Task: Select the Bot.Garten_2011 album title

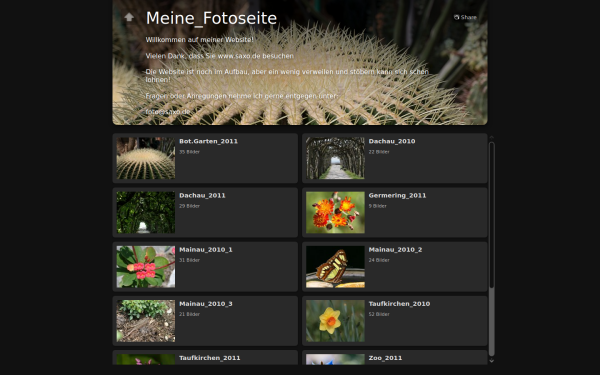Action: (x=208, y=141)
